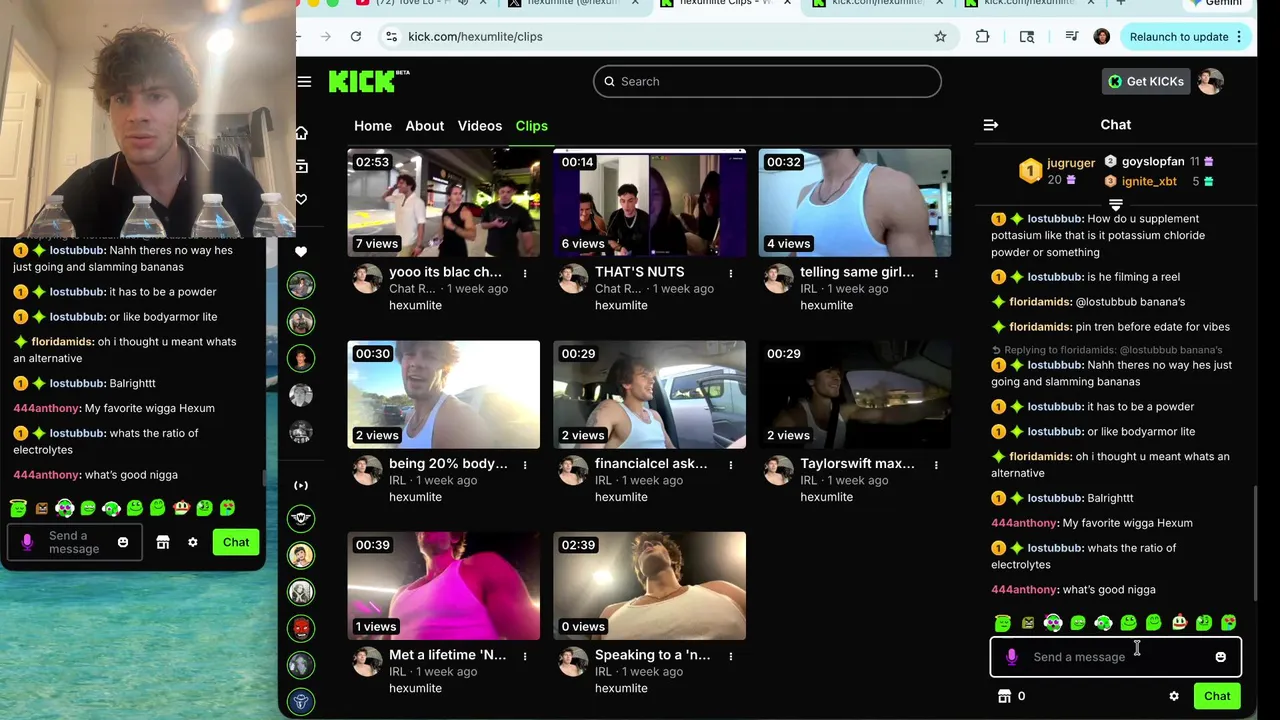Open options menu for THAT'S NUTS clip
Viewport: 1280px width, 720px height.
point(731,273)
